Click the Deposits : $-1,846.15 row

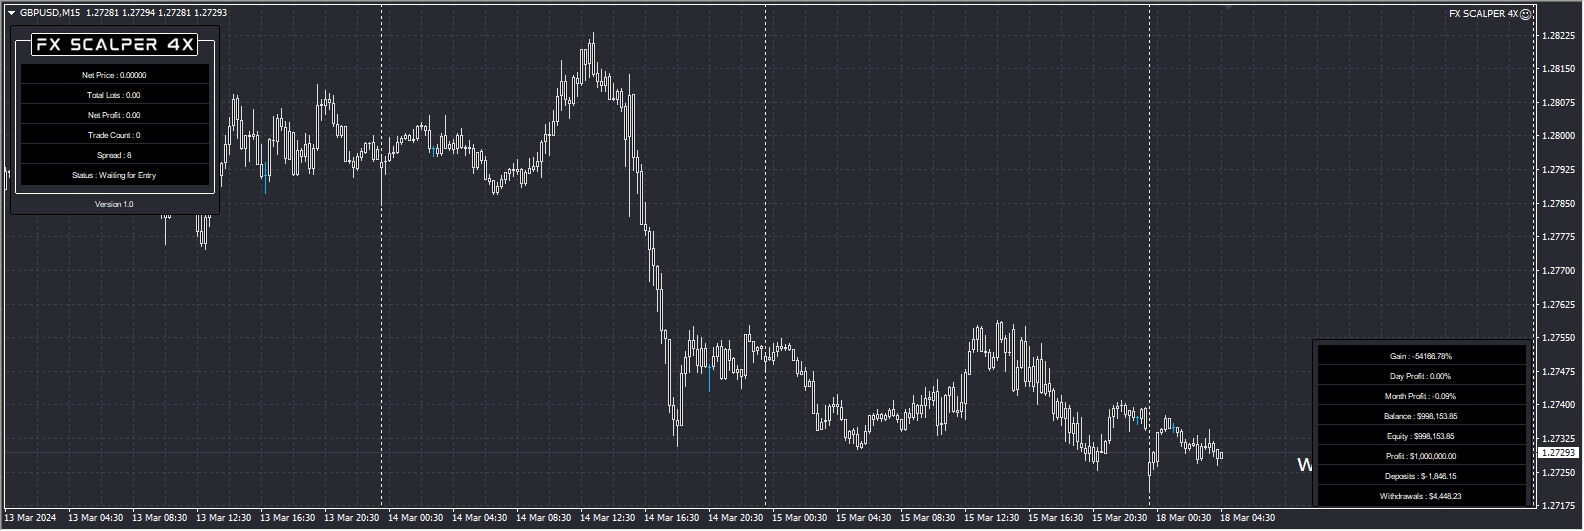1421,476
